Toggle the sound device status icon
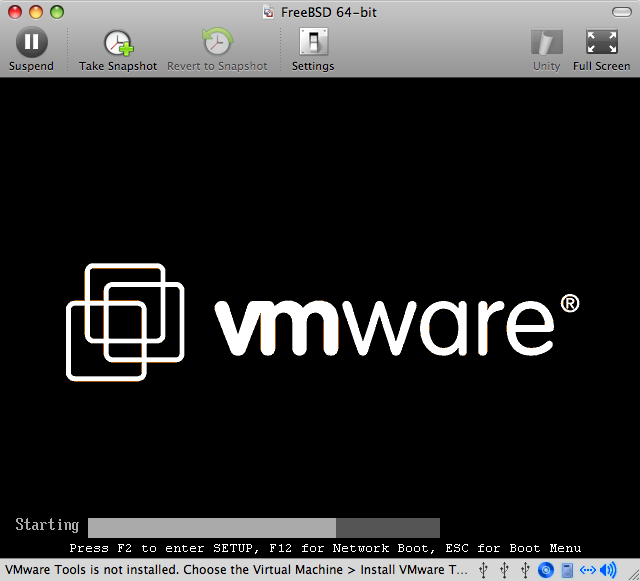The width and height of the screenshot is (640, 581). [607, 570]
